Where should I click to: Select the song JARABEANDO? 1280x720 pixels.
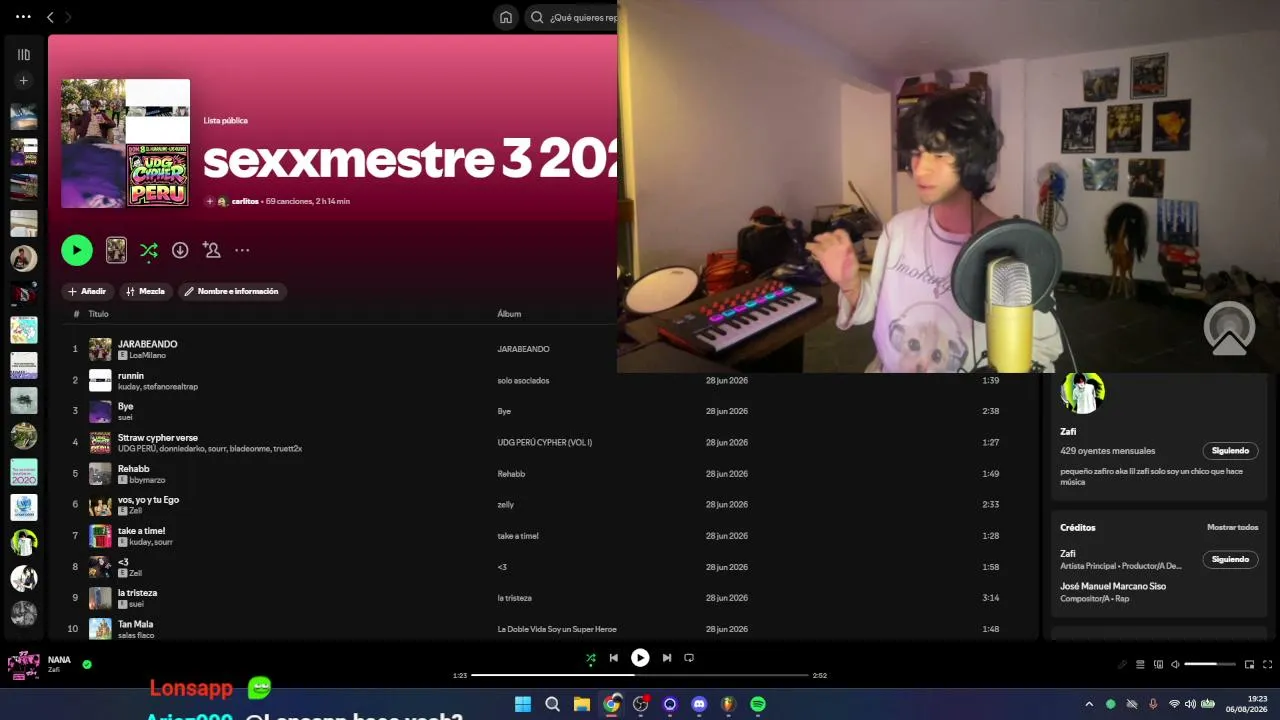click(x=148, y=344)
